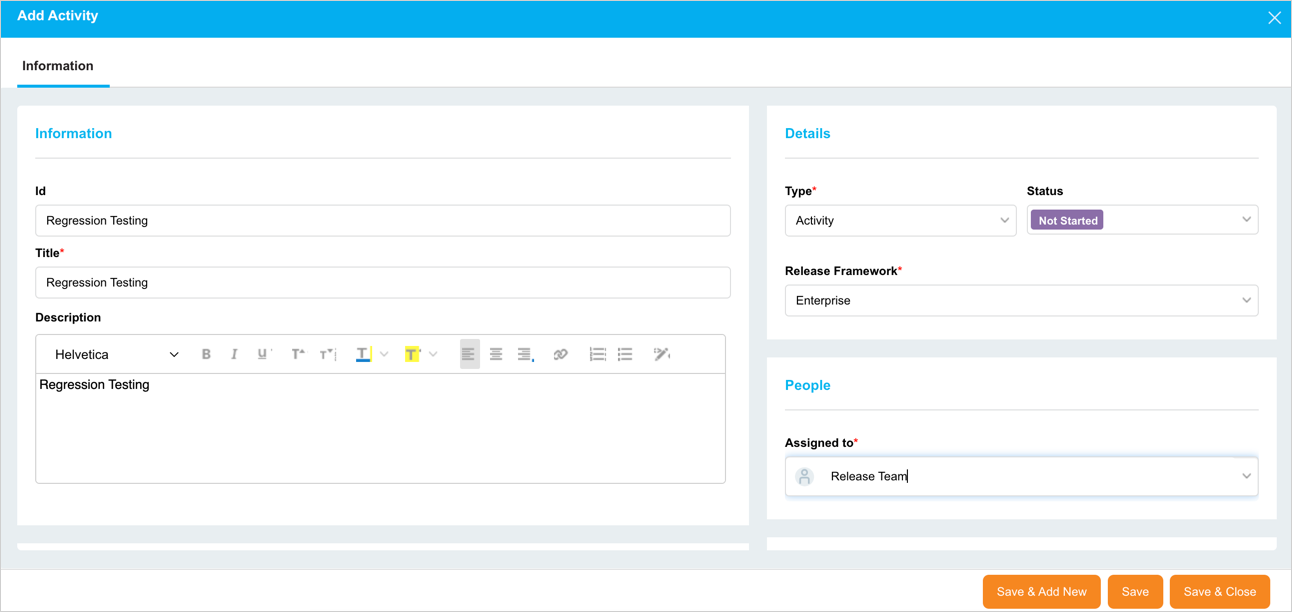Clear formatting with the magic wand icon
This screenshot has width=1292, height=612.
[661, 354]
